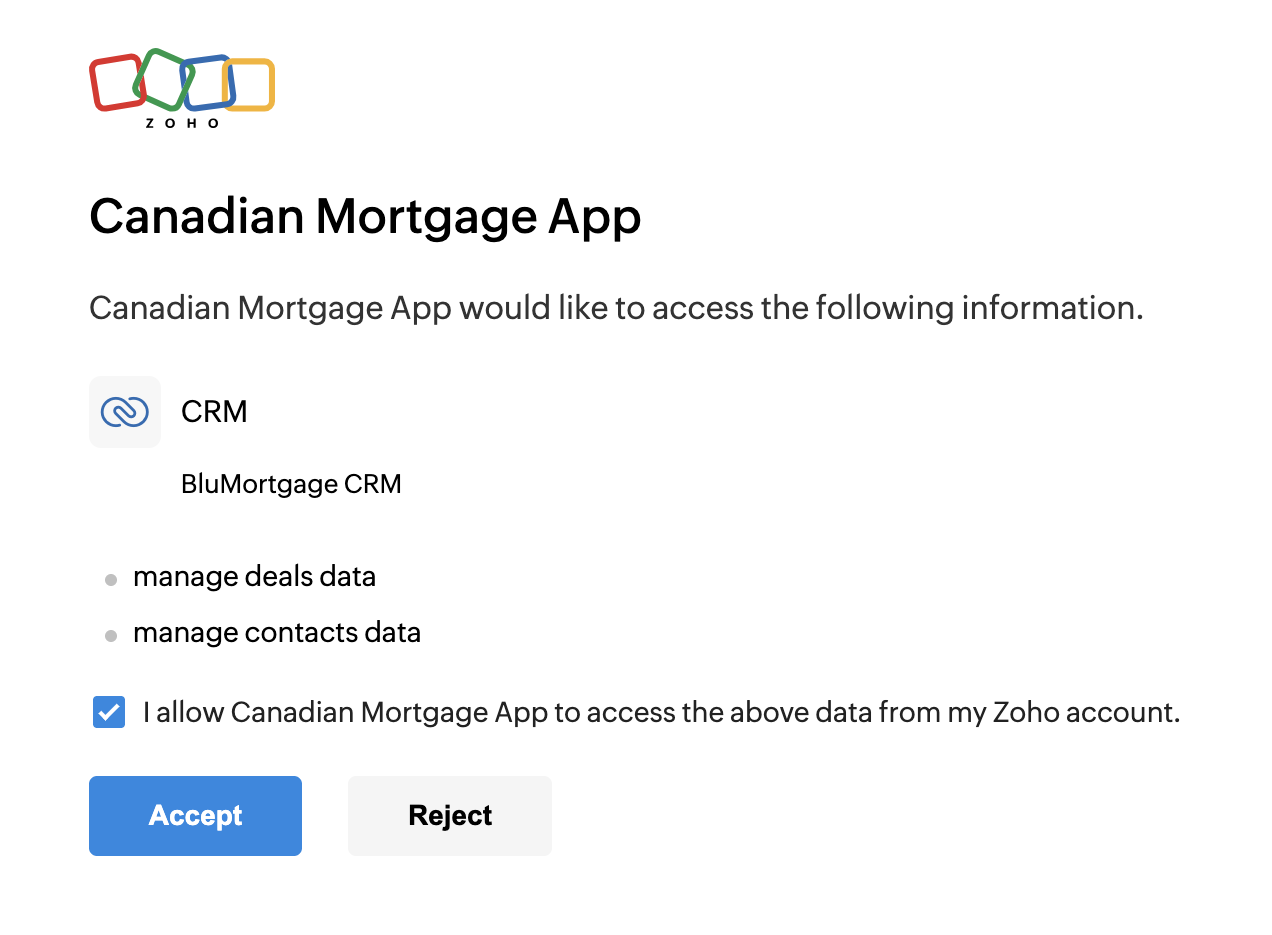Screen dimensions: 1272x935
Task: Click the CRM chain-link icon
Action: (125, 412)
